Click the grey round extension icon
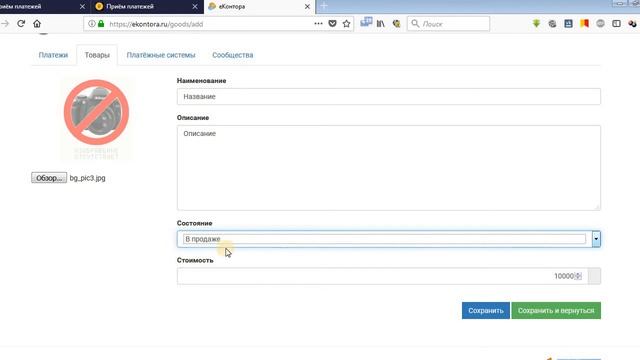 click(x=600, y=24)
